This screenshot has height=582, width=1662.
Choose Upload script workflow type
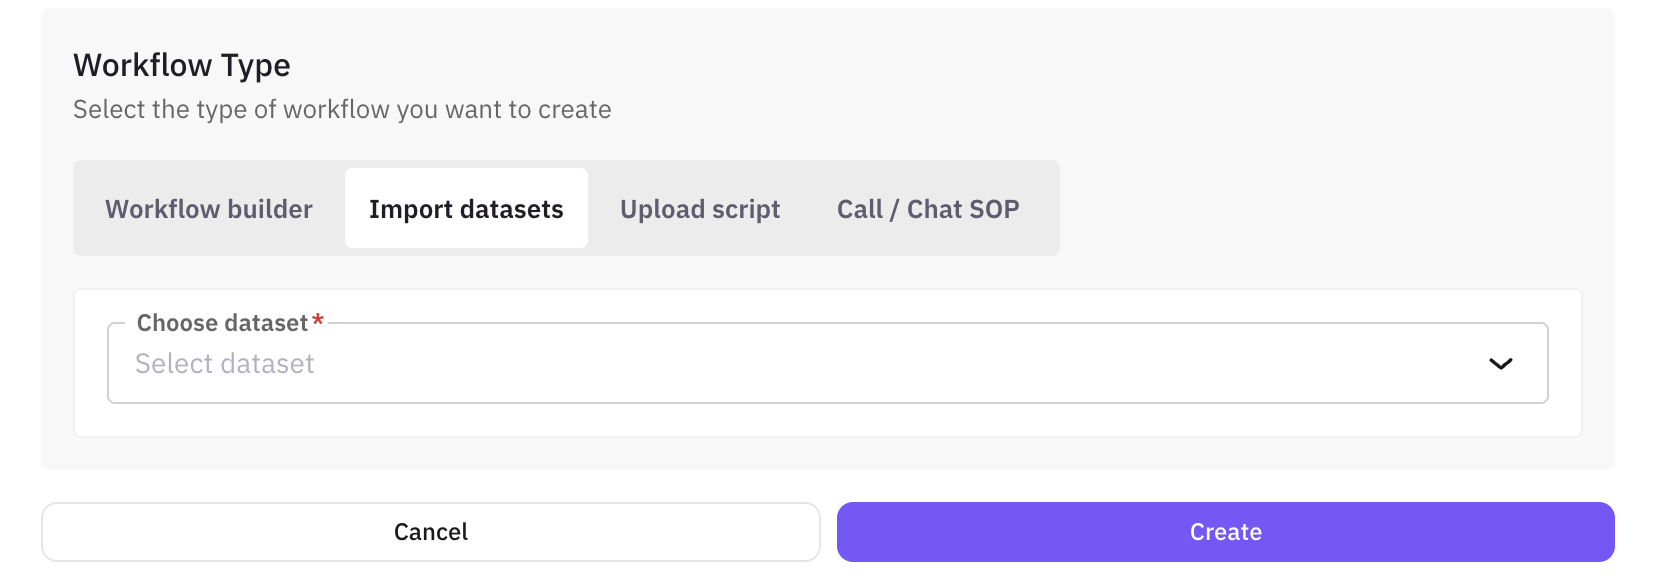click(700, 209)
